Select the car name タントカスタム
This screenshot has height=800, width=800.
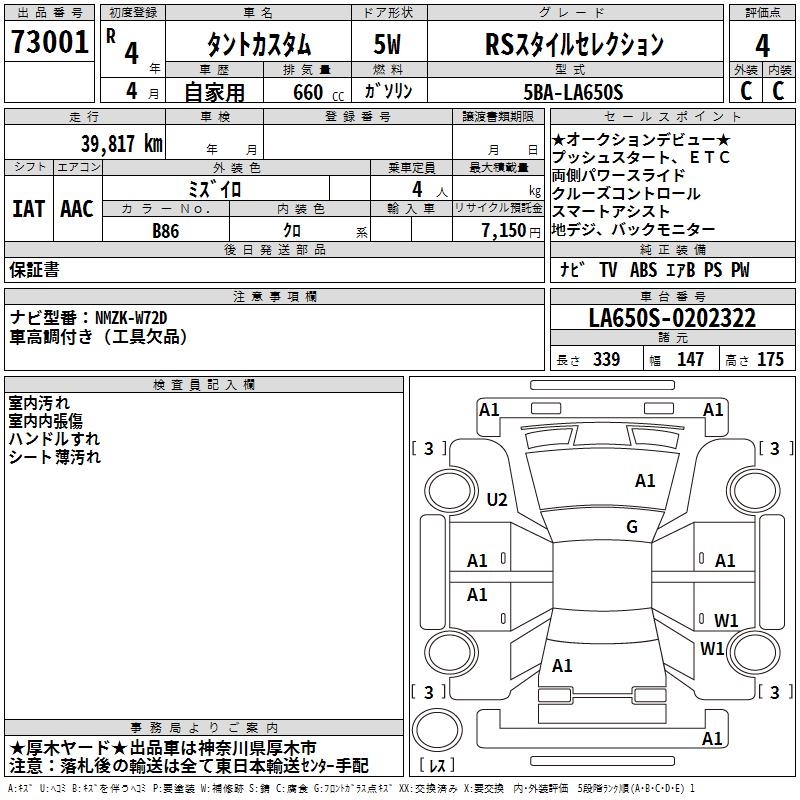click(x=259, y=44)
